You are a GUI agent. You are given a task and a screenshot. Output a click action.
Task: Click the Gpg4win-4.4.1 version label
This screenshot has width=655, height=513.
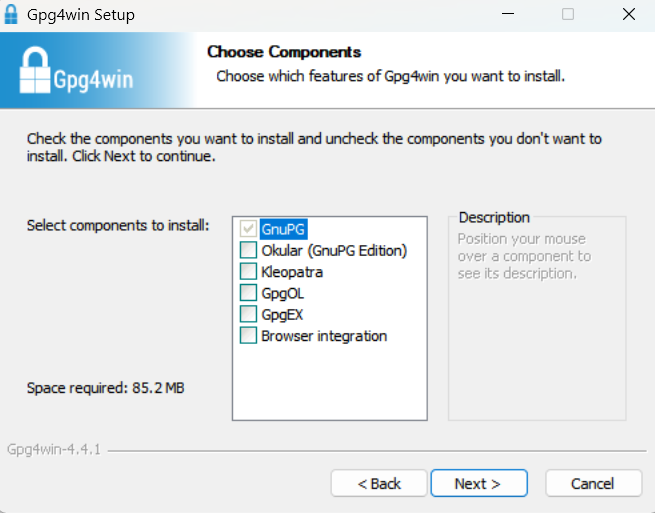tap(54, 450)
